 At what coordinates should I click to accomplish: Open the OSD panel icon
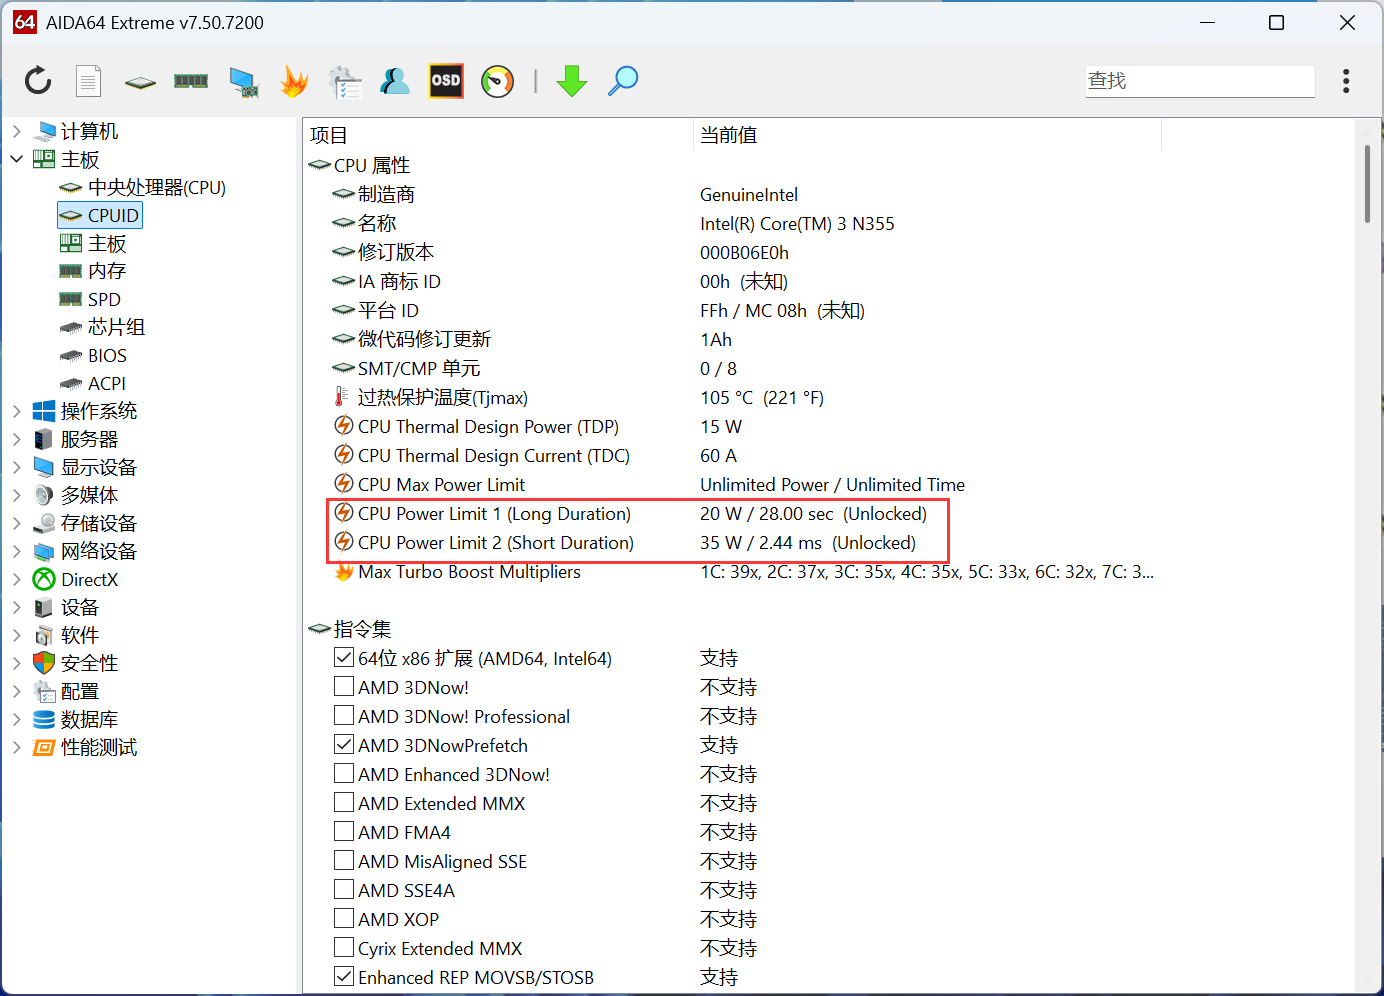click(446, 81)
